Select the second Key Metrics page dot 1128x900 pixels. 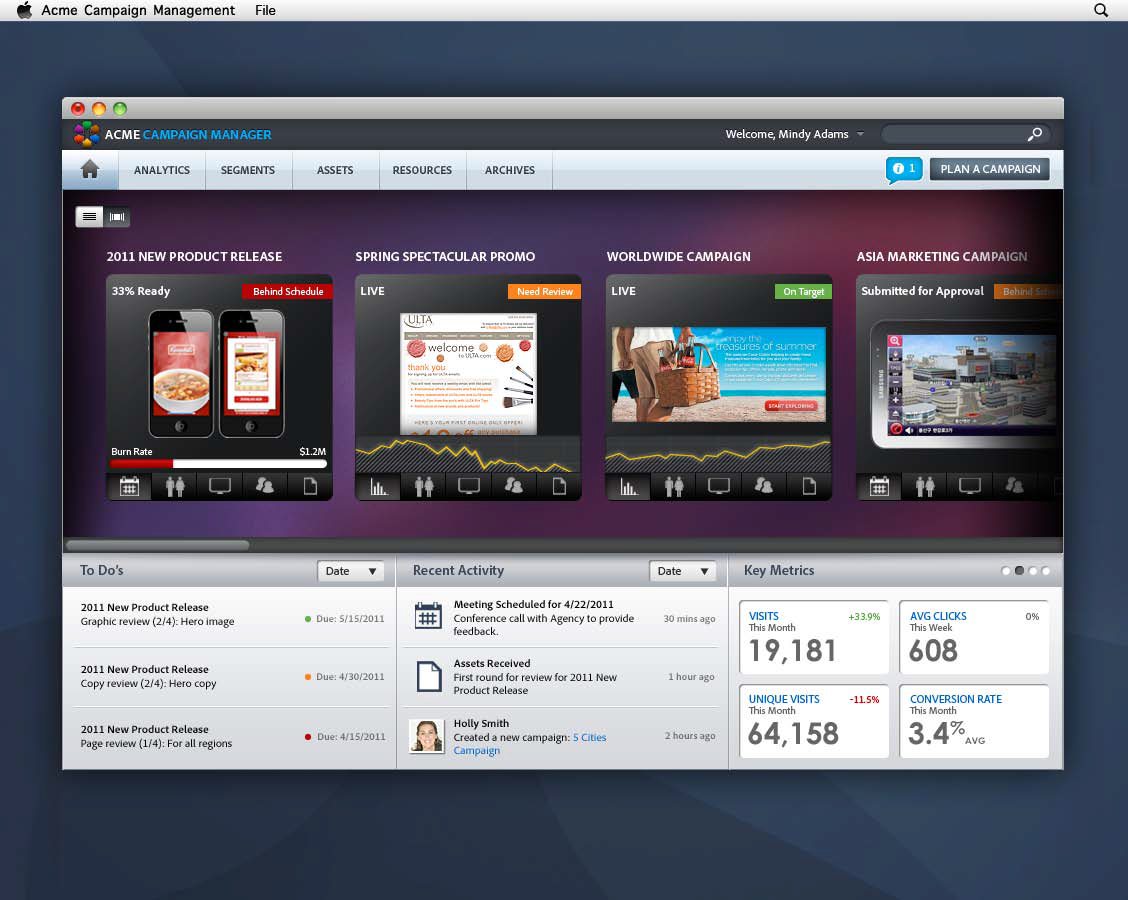click(x=1019, y=571)
